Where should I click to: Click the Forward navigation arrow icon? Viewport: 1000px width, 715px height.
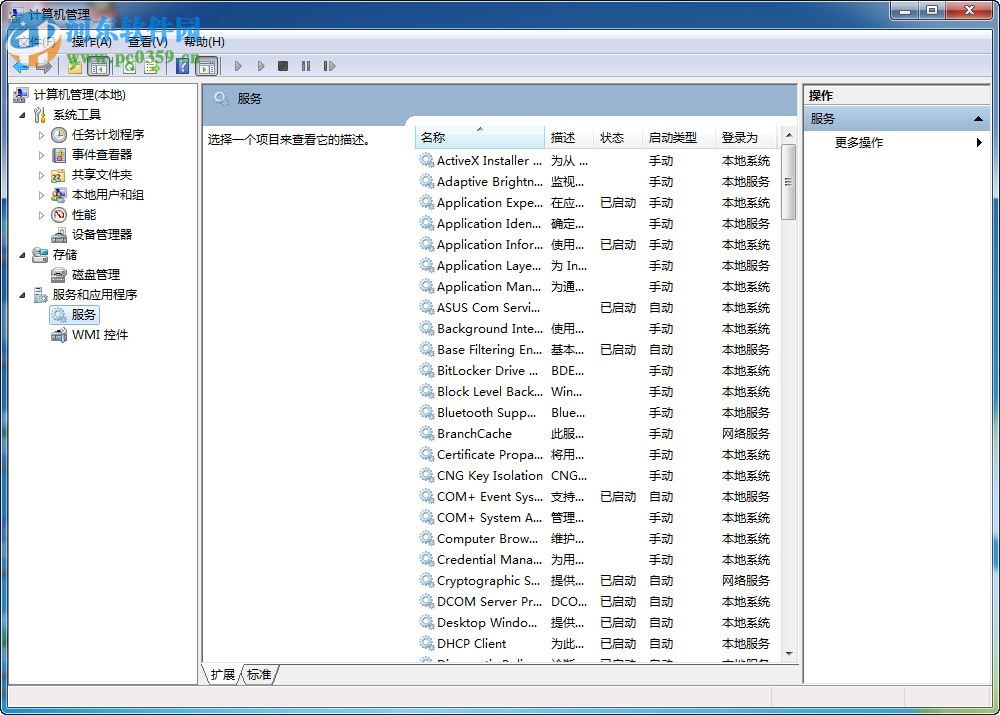tap(45, 66)
